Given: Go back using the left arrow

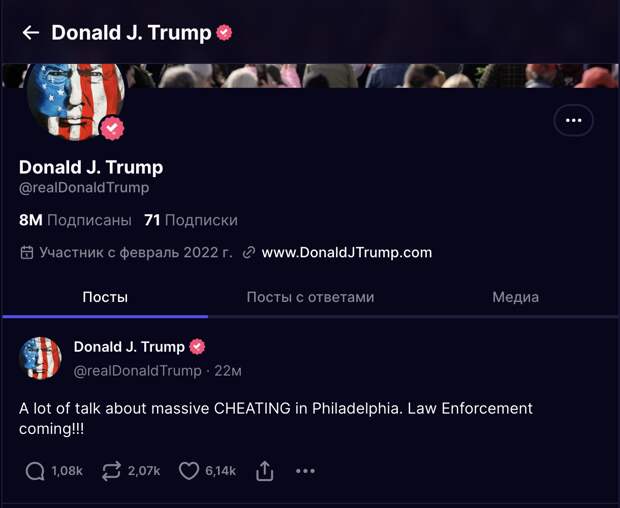Looking at the screenshot, I should click(30, 32).
